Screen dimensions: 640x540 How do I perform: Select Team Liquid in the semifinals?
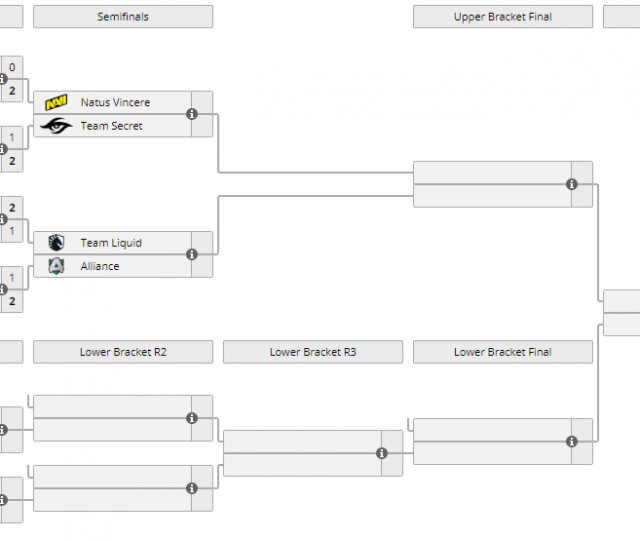point(111,243)
